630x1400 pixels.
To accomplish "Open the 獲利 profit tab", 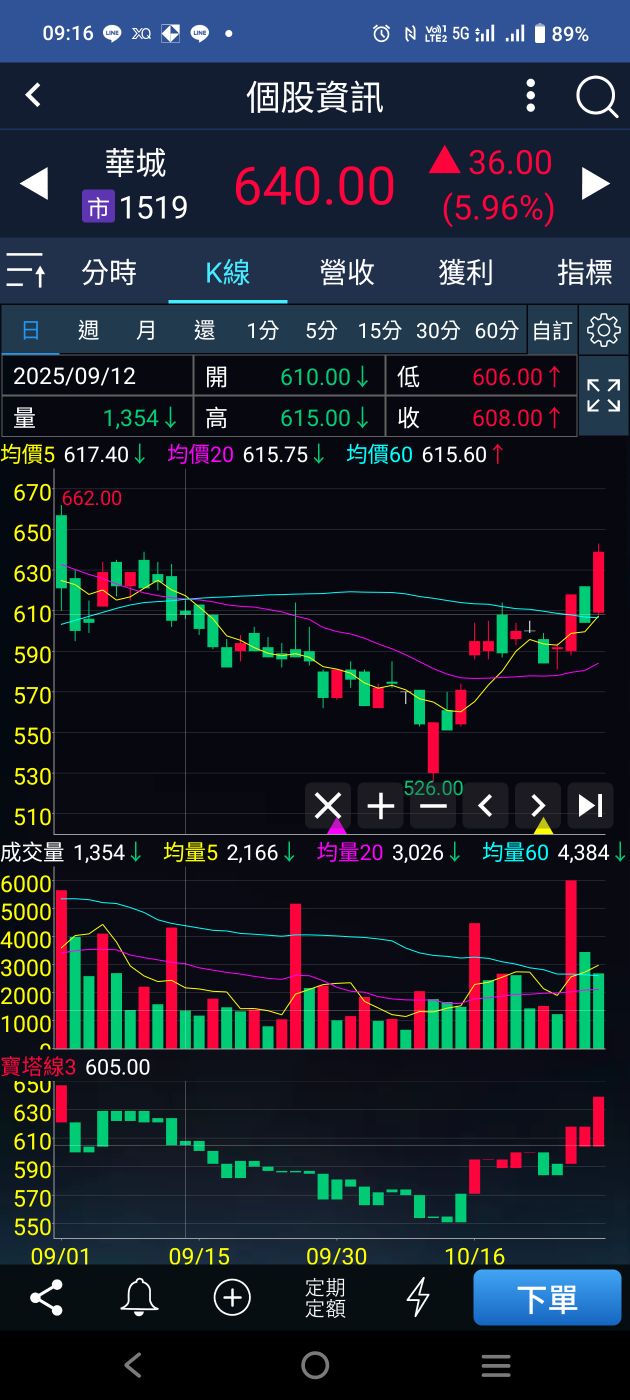I will [466, 272].
